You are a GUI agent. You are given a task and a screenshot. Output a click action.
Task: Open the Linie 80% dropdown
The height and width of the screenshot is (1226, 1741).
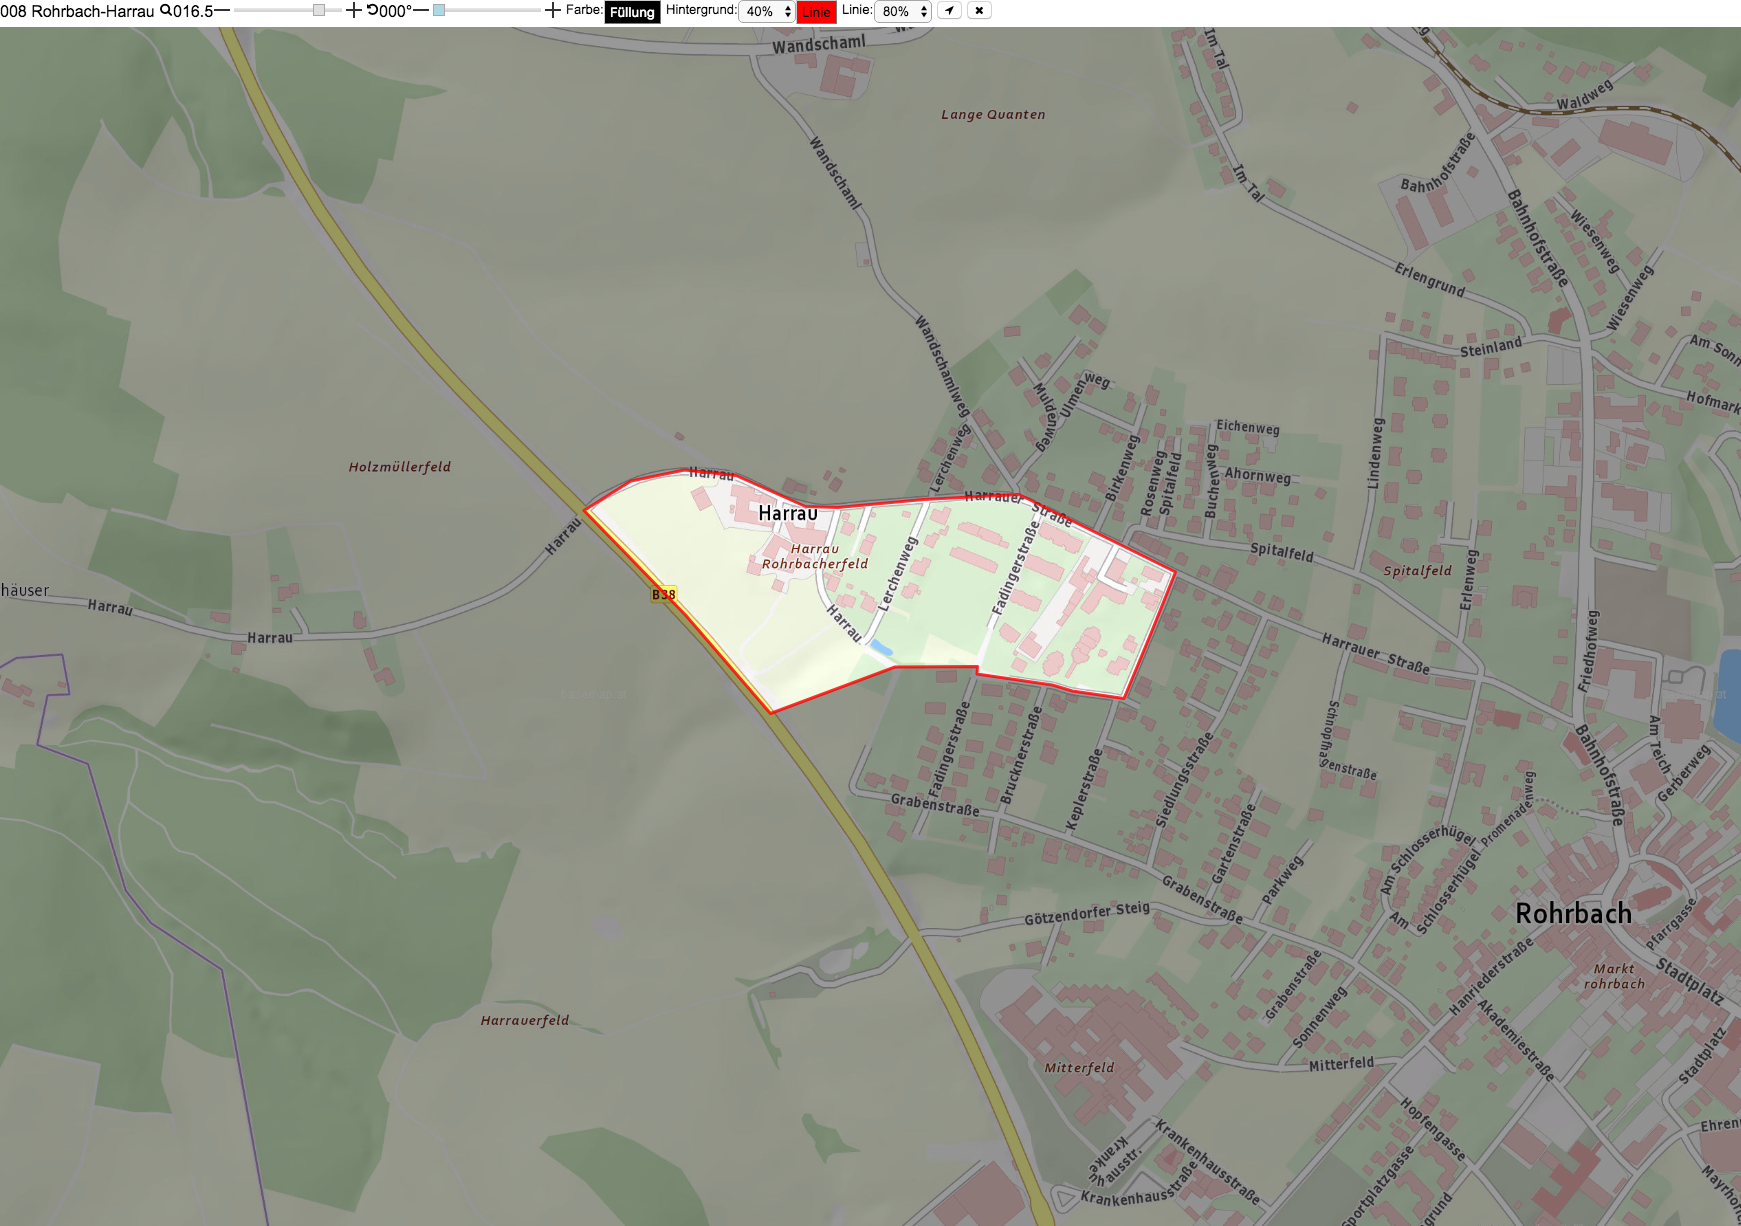(903, 11)
